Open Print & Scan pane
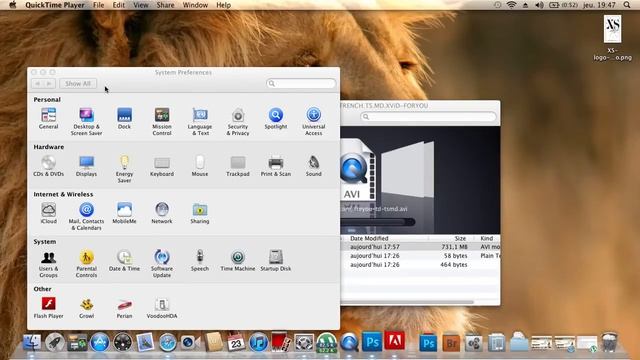The width and height of the screenshot is (640, 360). pos(276,166)
